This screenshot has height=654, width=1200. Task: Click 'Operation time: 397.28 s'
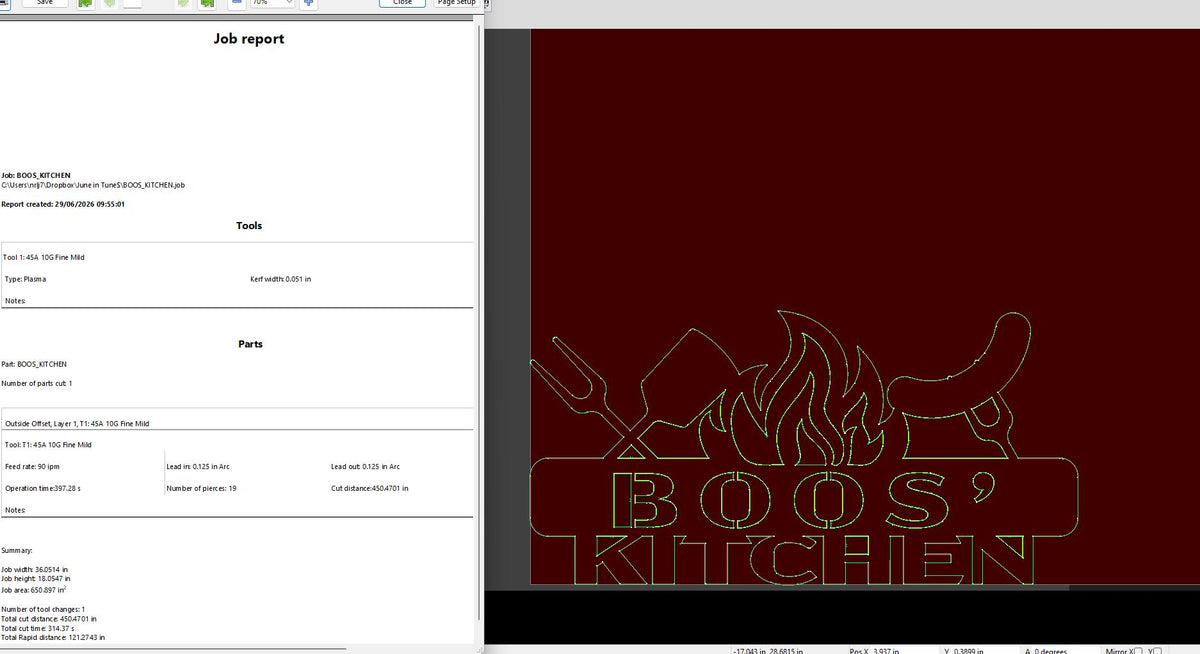tap(43, 488)
